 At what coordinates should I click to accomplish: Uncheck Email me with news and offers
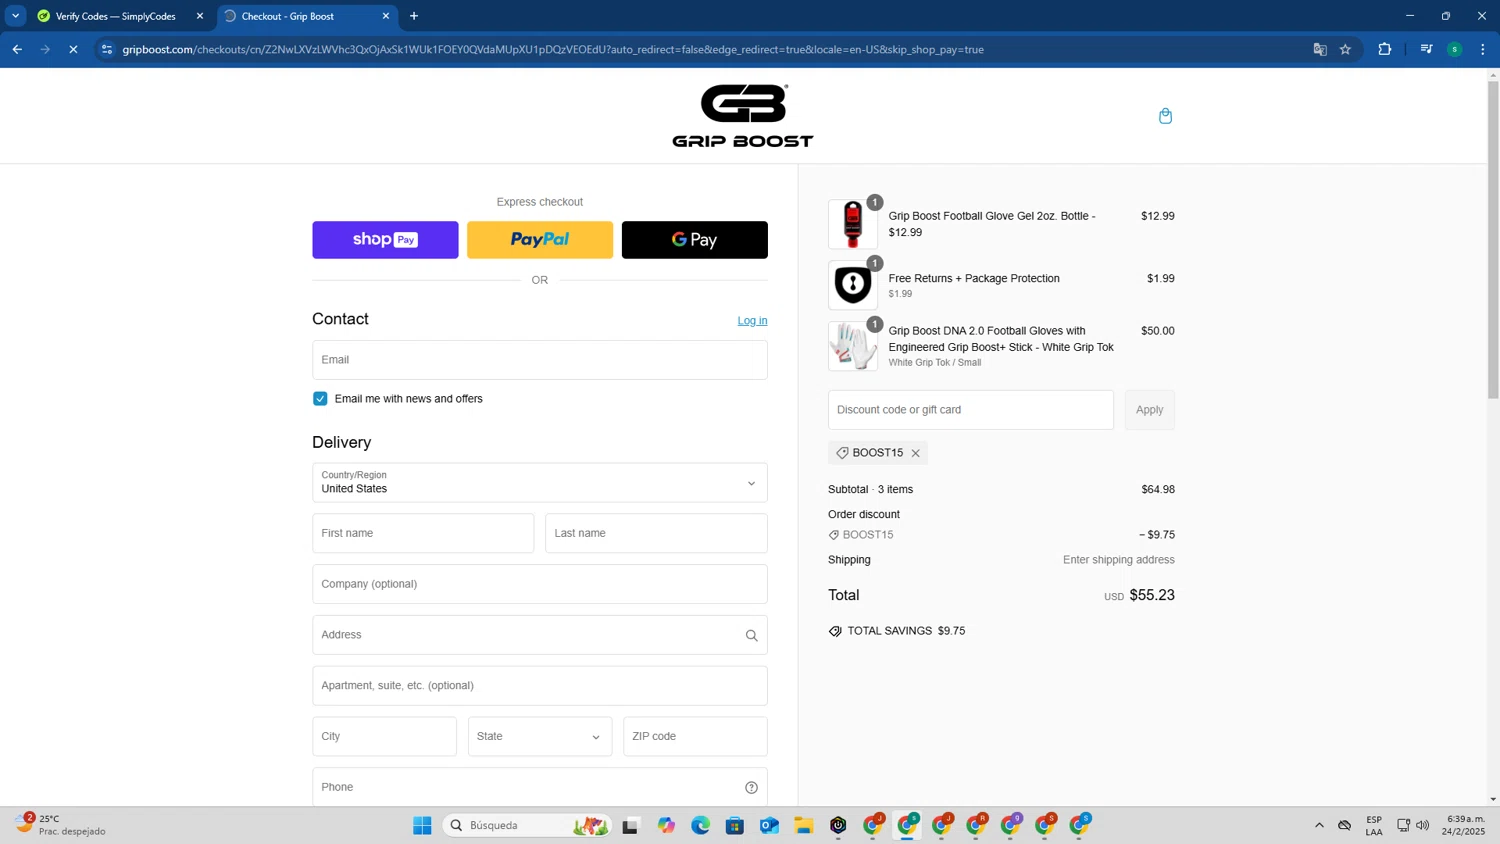click(x=320, y=399)
